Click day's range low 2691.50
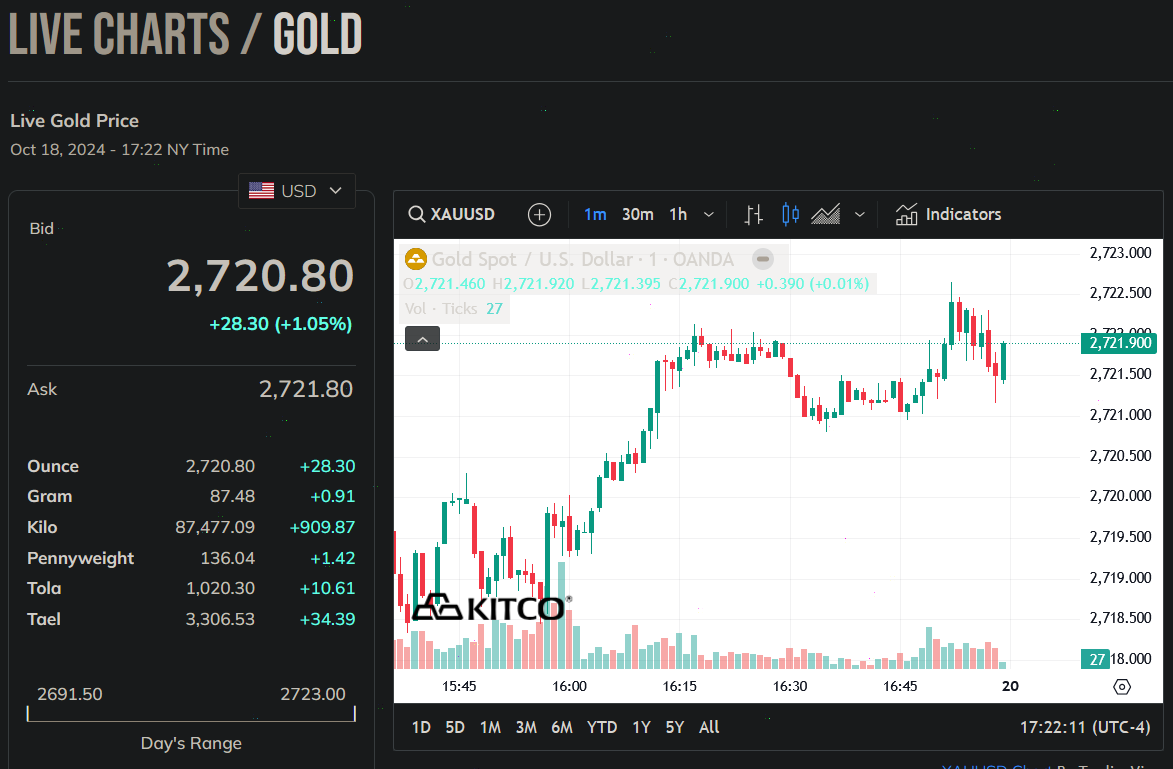This screenshot has height=769, width=1173. [70, 694]
